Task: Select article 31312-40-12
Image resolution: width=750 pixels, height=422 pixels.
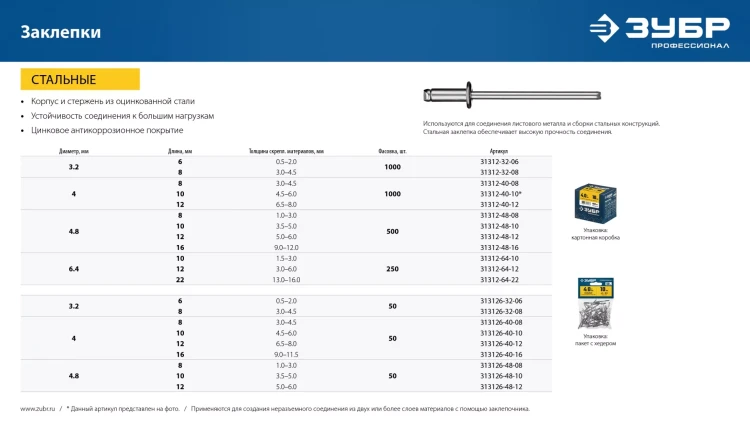Action: (499, 204)
